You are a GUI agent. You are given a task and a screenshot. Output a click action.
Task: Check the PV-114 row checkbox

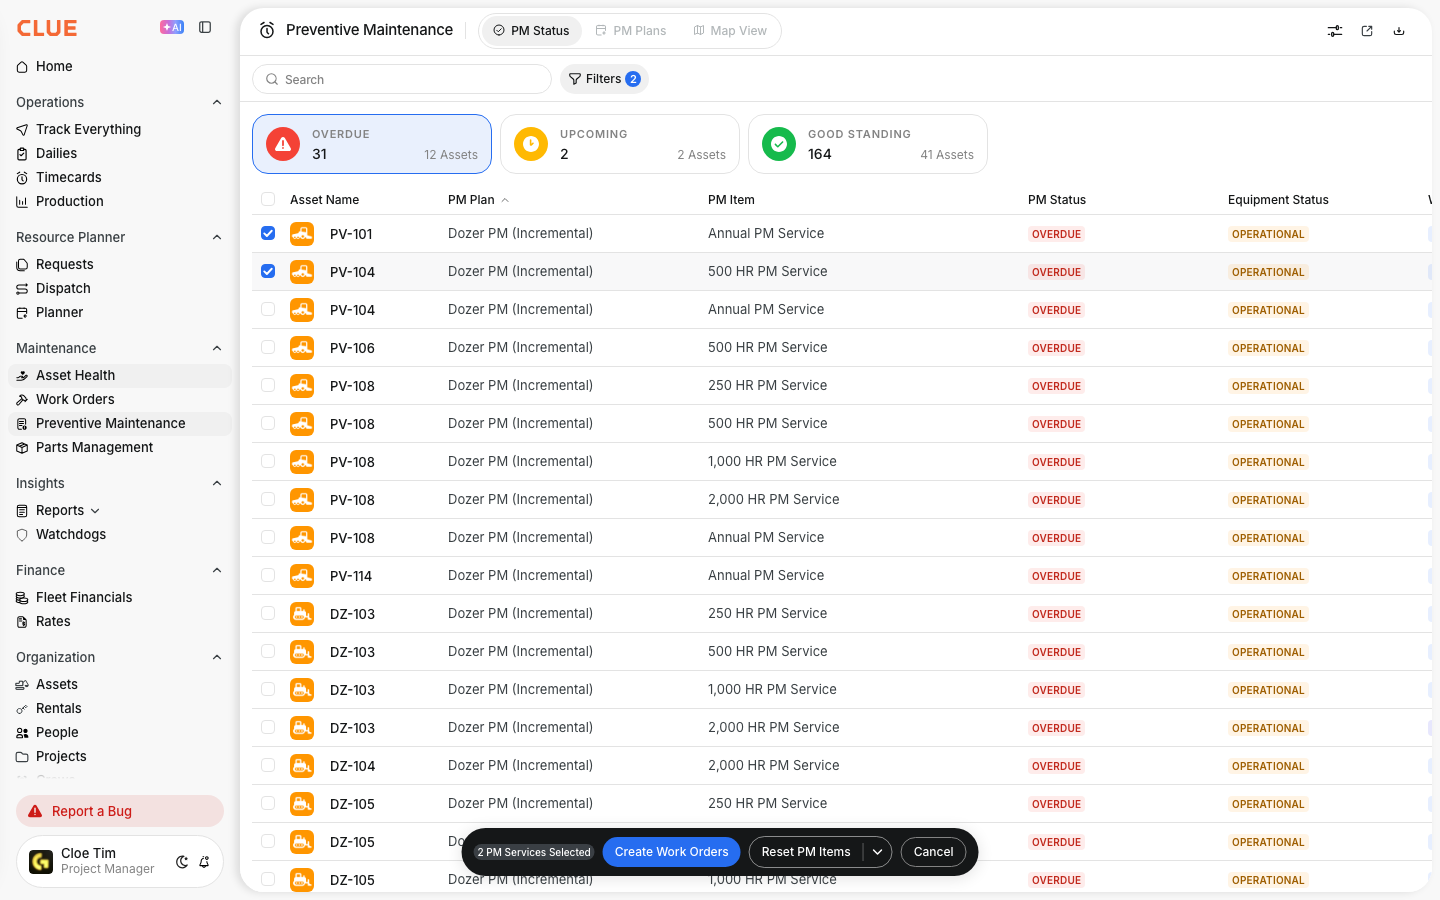[x=268, y=575]
